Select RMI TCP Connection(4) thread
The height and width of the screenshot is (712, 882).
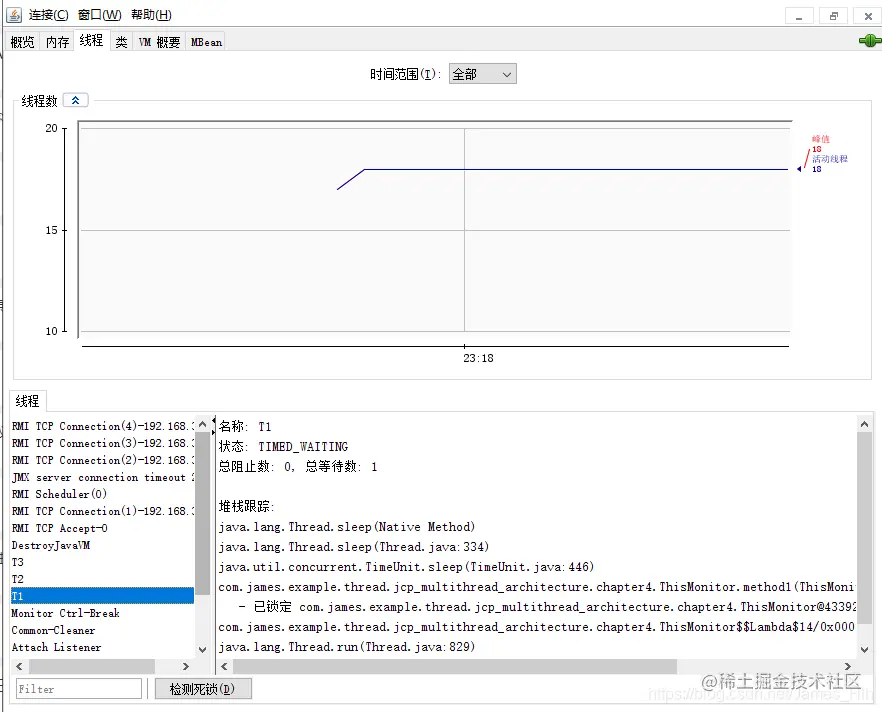[102, 426]
